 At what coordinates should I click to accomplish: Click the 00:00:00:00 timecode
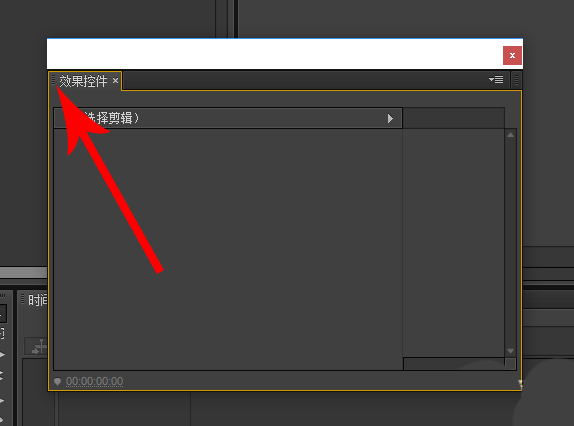[94, 382]
